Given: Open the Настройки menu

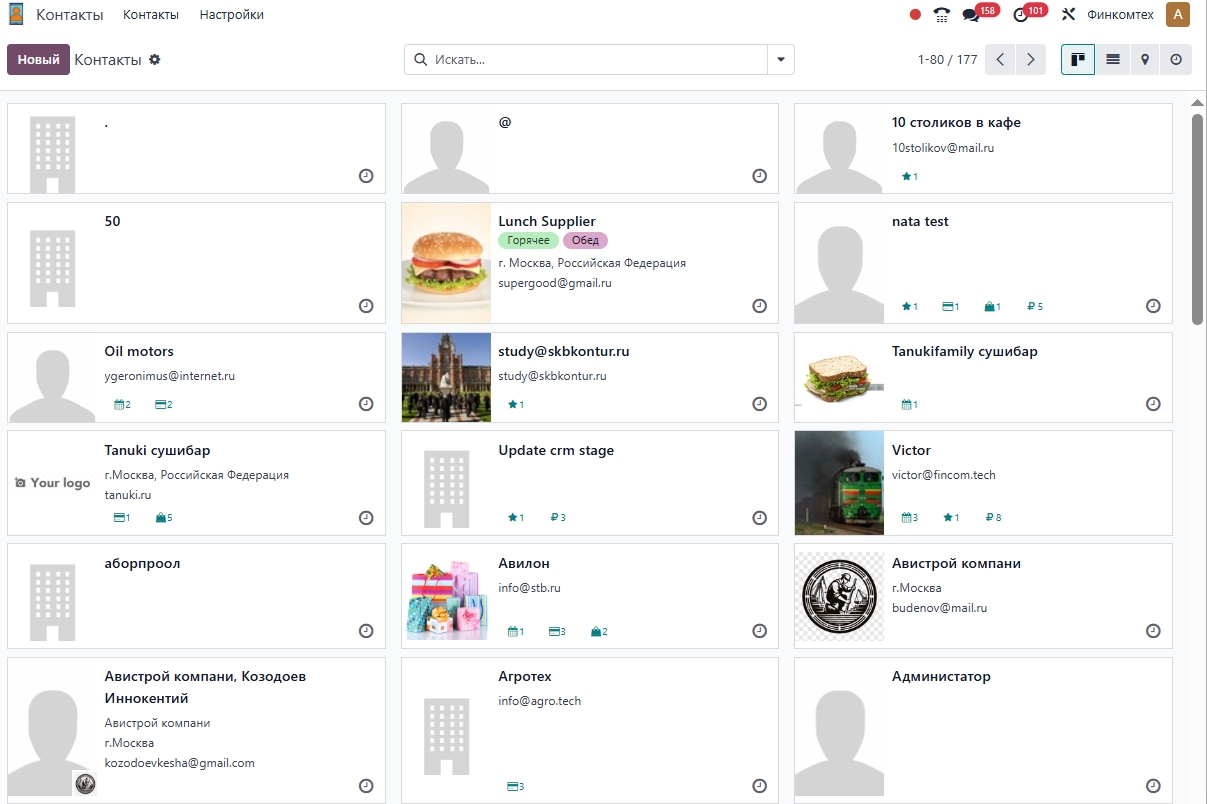Looking at the screenshot, I should [231, 15].
